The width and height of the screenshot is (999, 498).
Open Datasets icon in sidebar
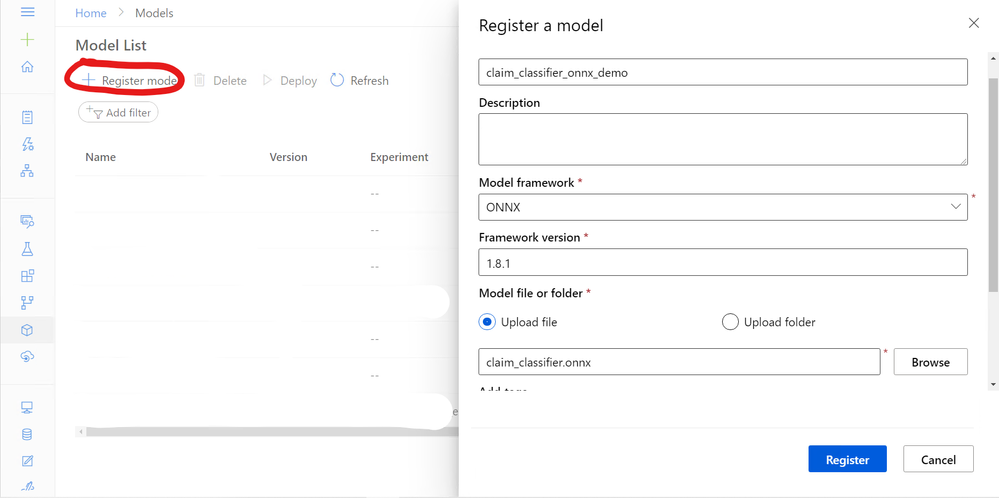[x=27, y=222]
